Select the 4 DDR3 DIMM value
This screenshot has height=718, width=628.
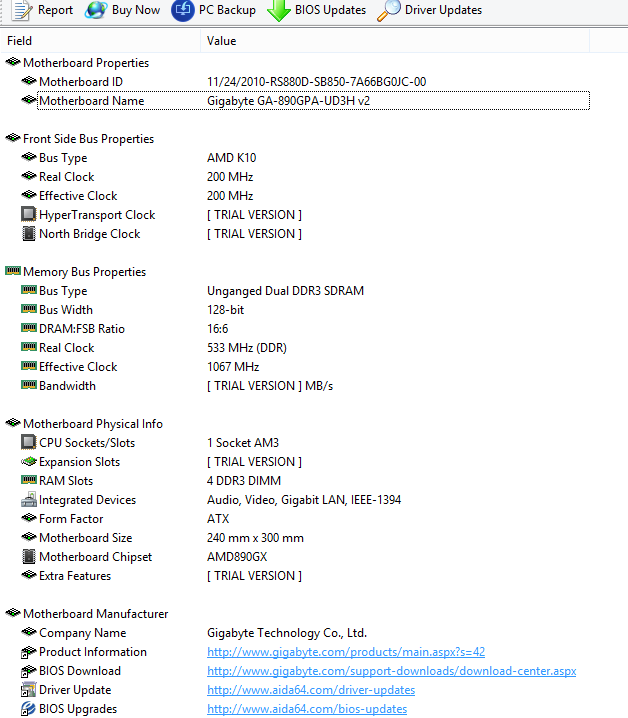(244, 481)
